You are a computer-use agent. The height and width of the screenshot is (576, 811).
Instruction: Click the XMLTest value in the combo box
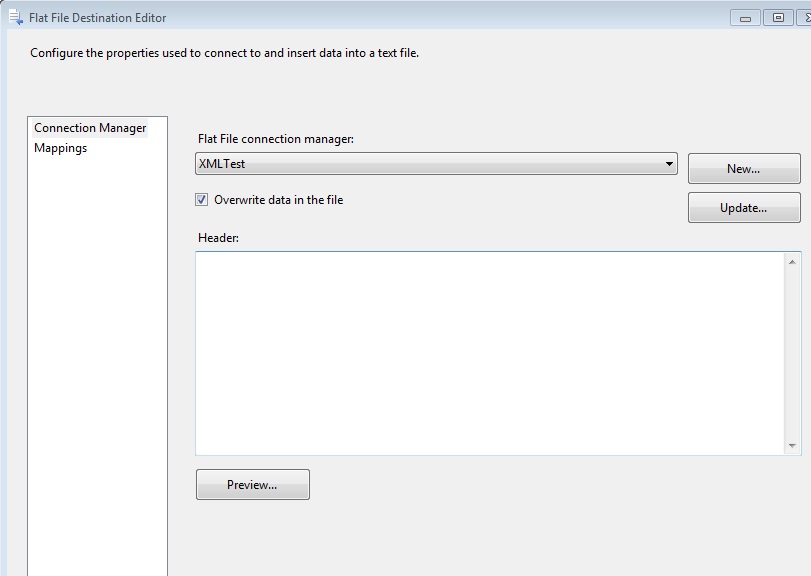tap(222, 164)
